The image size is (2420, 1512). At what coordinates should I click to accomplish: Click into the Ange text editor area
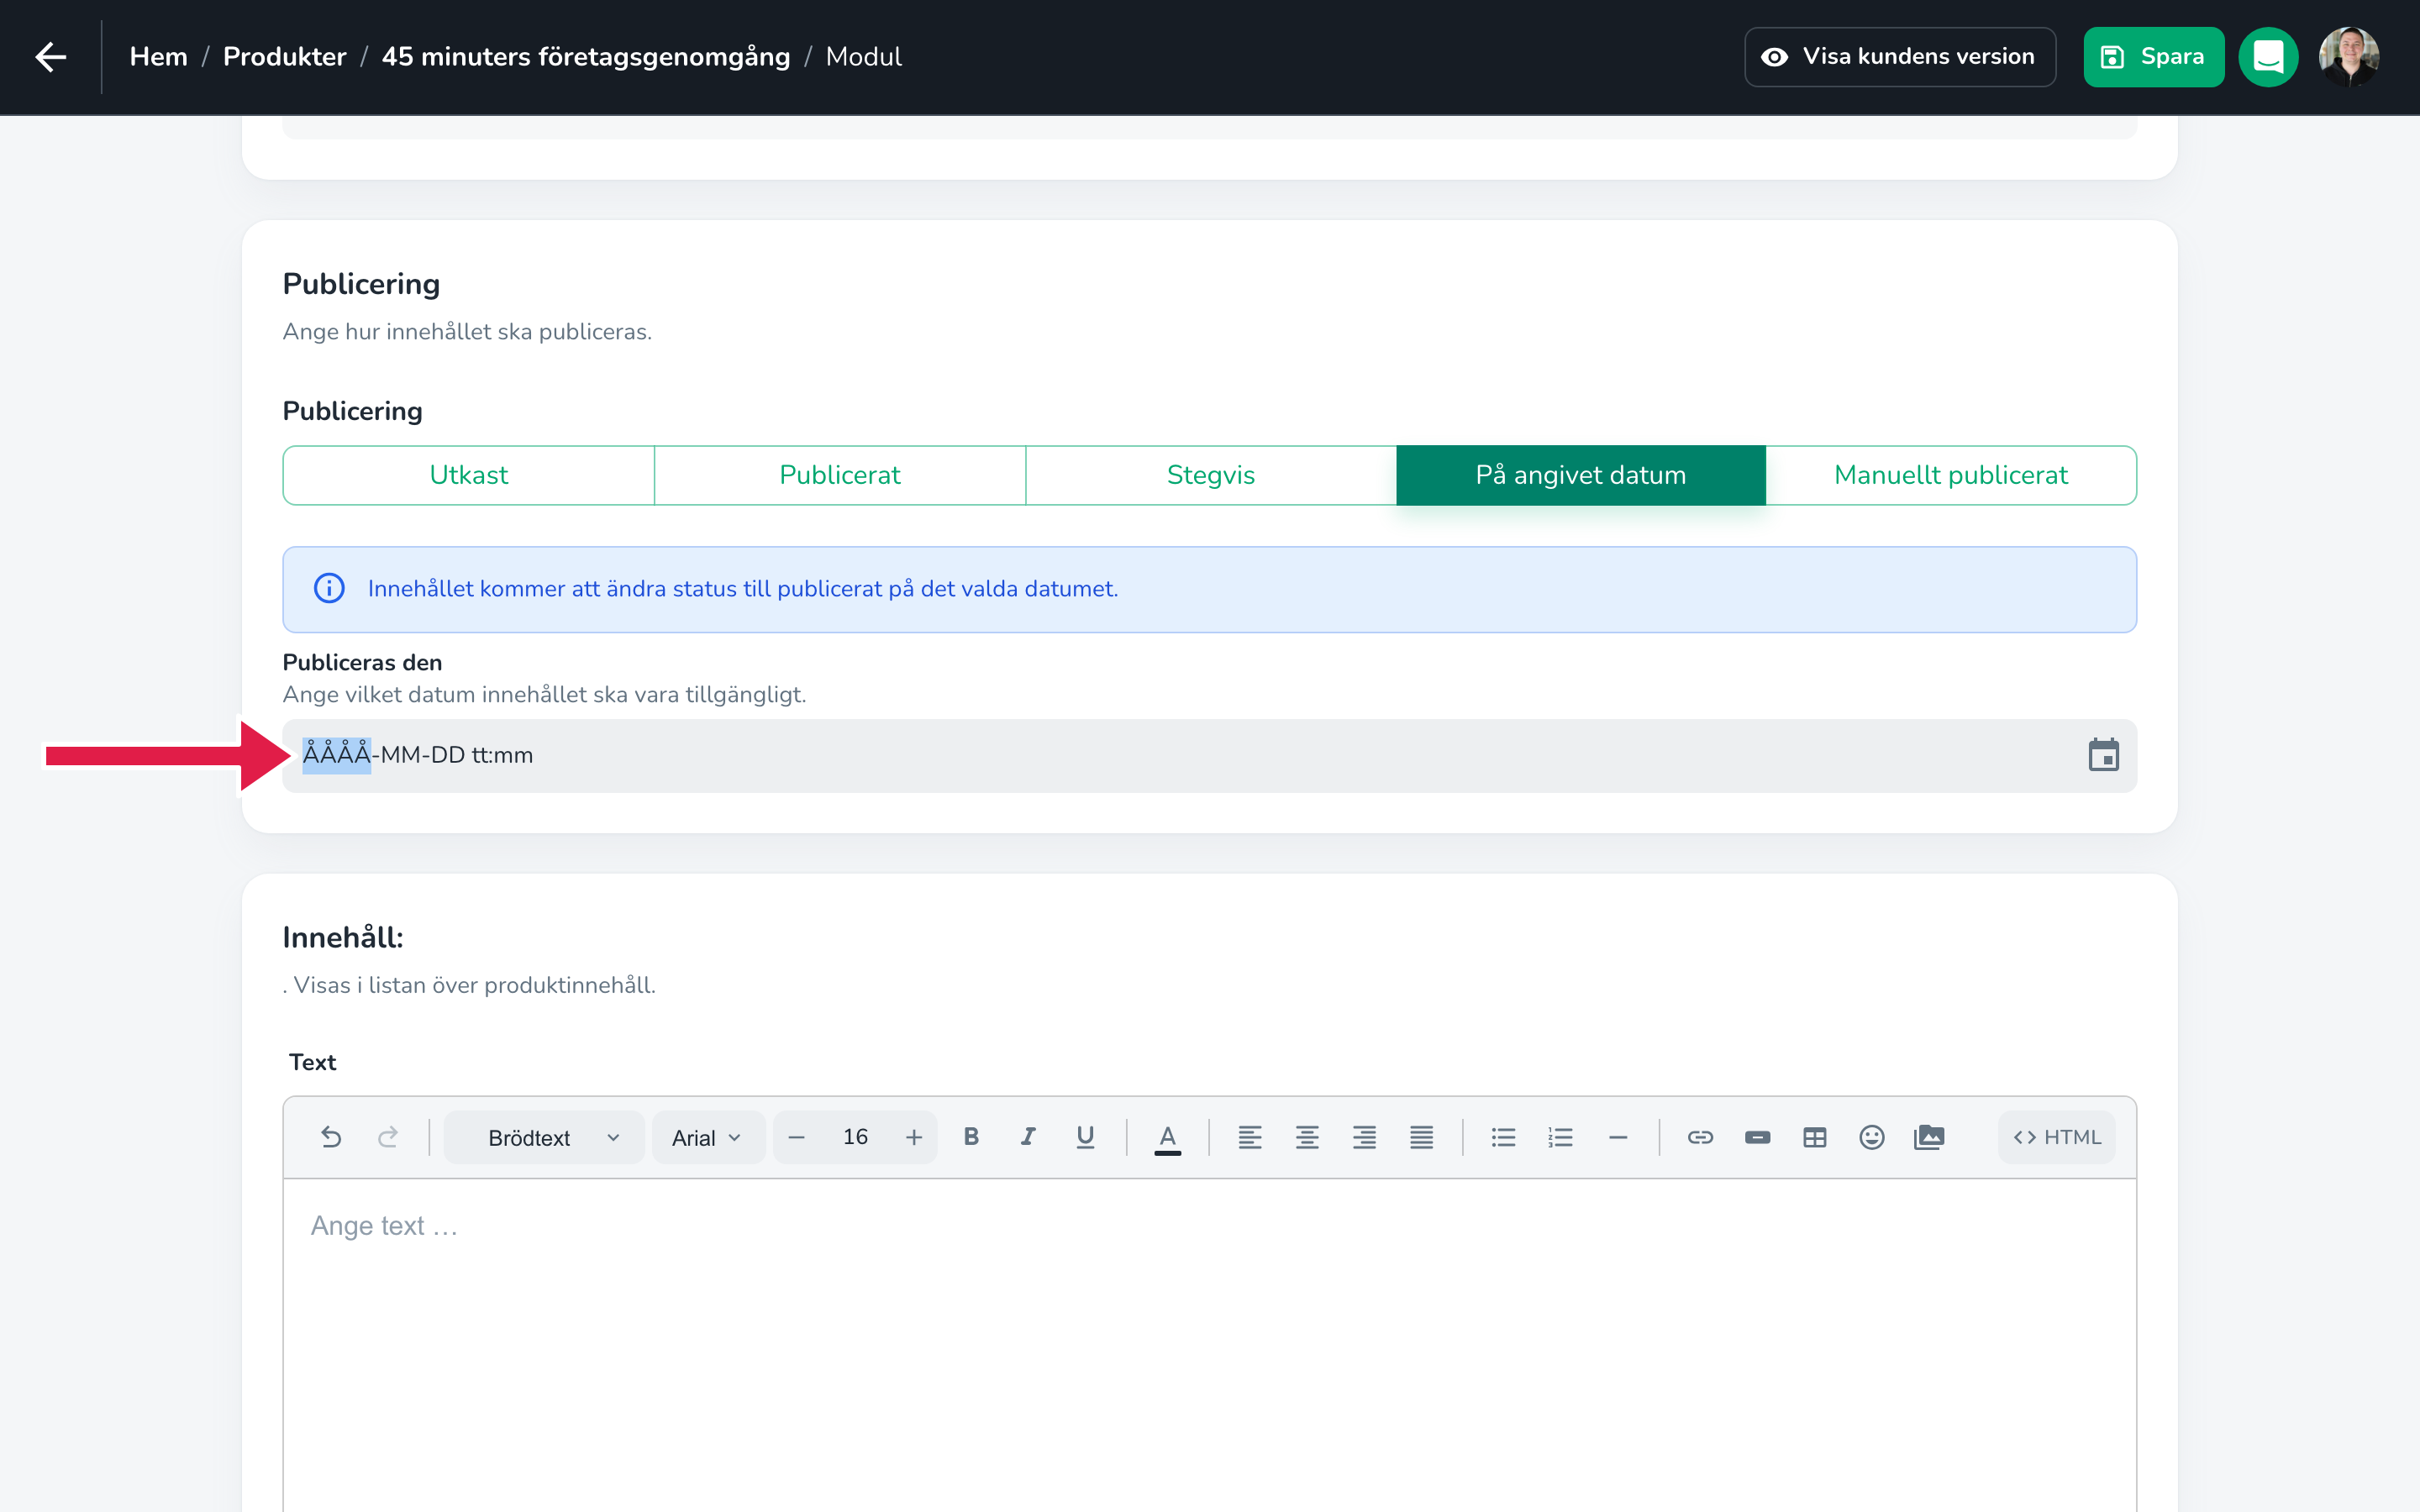(x=1209, y=1345)
